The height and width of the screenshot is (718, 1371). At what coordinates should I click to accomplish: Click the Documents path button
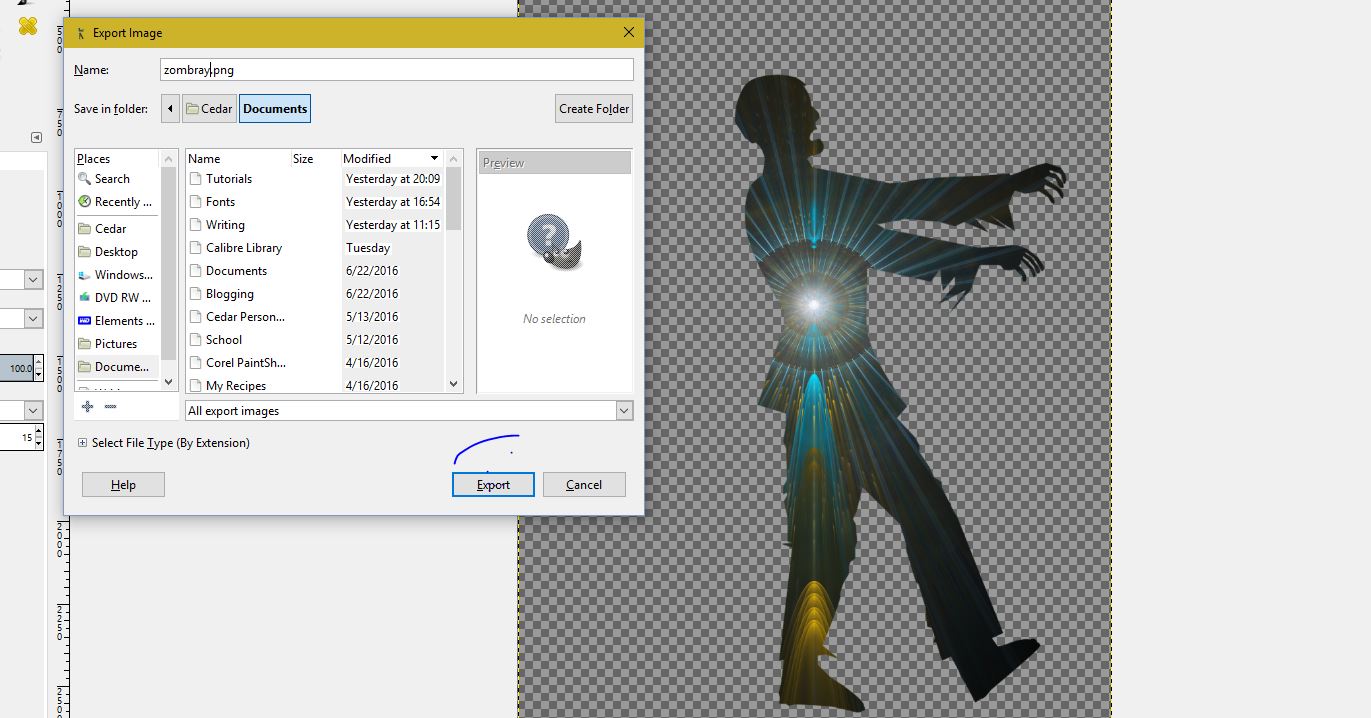(275, 109)
